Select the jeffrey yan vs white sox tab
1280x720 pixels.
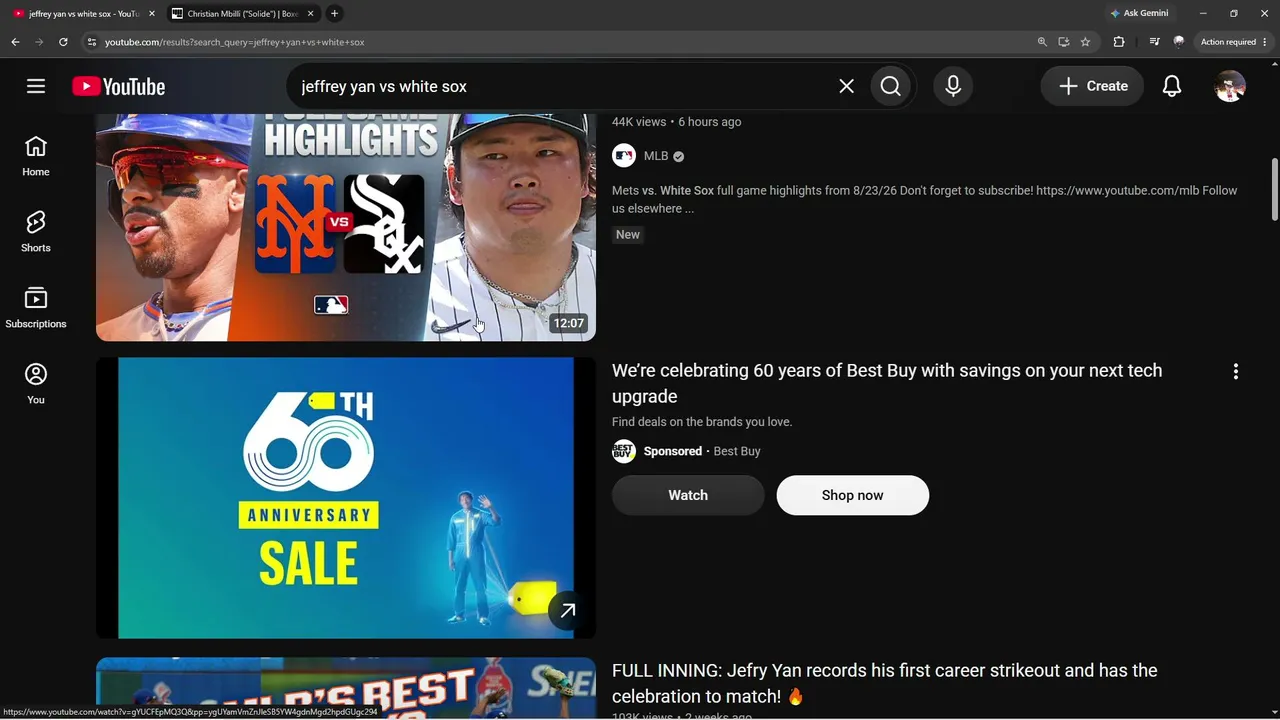click(x=82, y=14)
